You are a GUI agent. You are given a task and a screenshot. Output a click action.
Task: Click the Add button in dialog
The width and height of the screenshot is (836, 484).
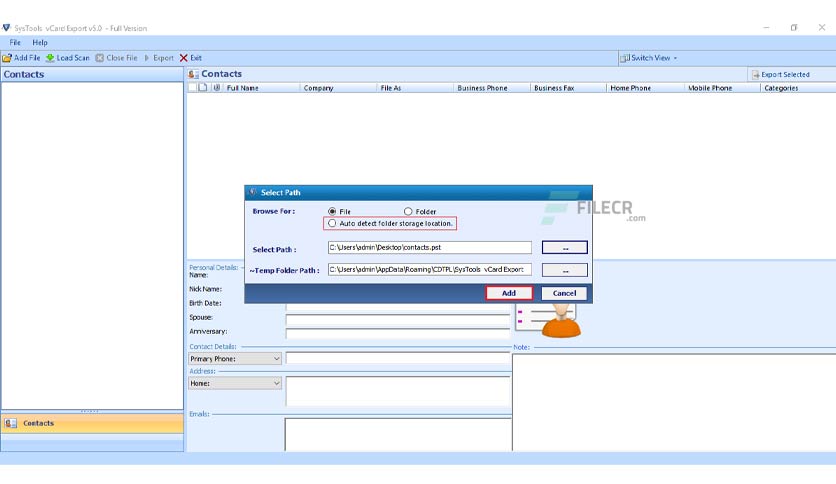pyautogui.click(x=509, y=293)
